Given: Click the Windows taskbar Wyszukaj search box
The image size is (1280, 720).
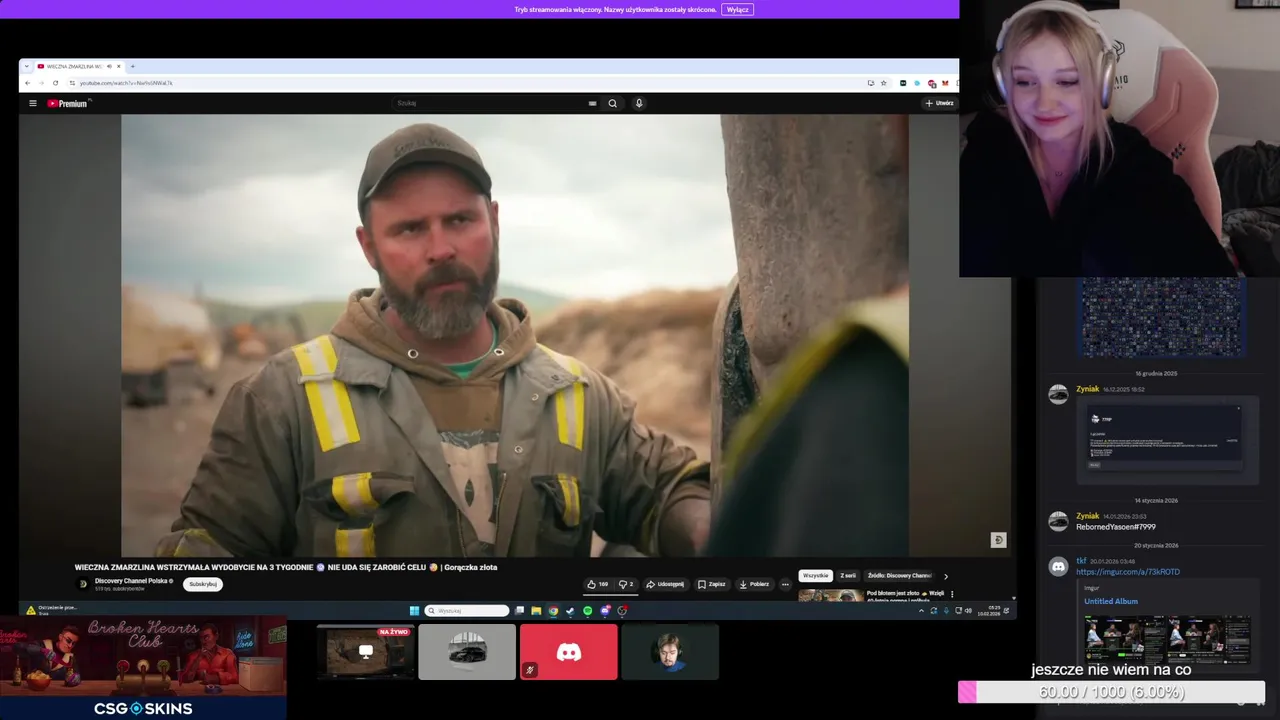Looking at the screenshot, I should 467,611.
